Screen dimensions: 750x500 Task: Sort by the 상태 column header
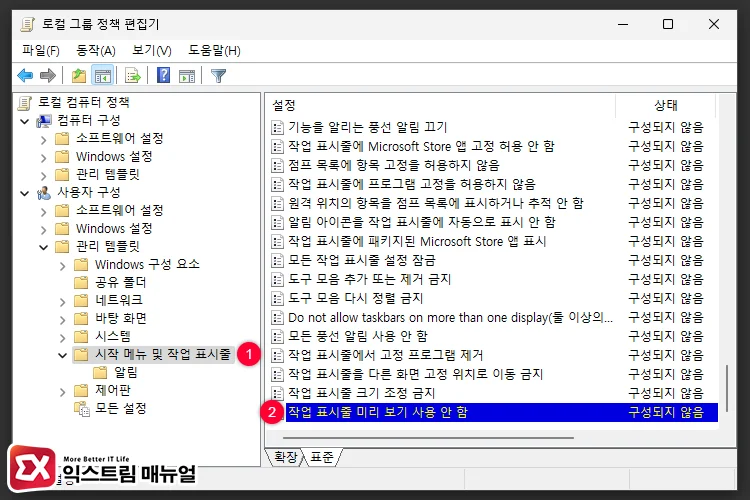click(x=665, y=105)
